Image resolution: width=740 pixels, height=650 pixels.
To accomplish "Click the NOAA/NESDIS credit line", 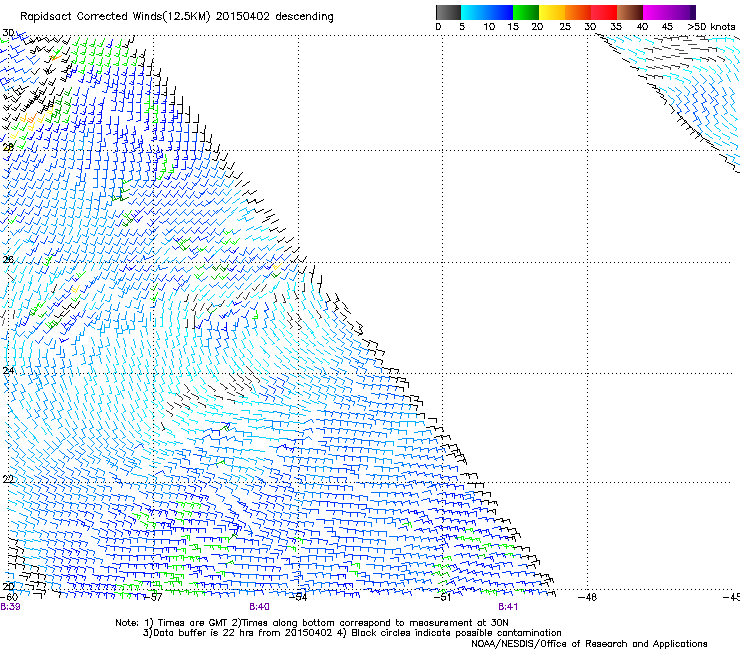I will pos(589,644).
